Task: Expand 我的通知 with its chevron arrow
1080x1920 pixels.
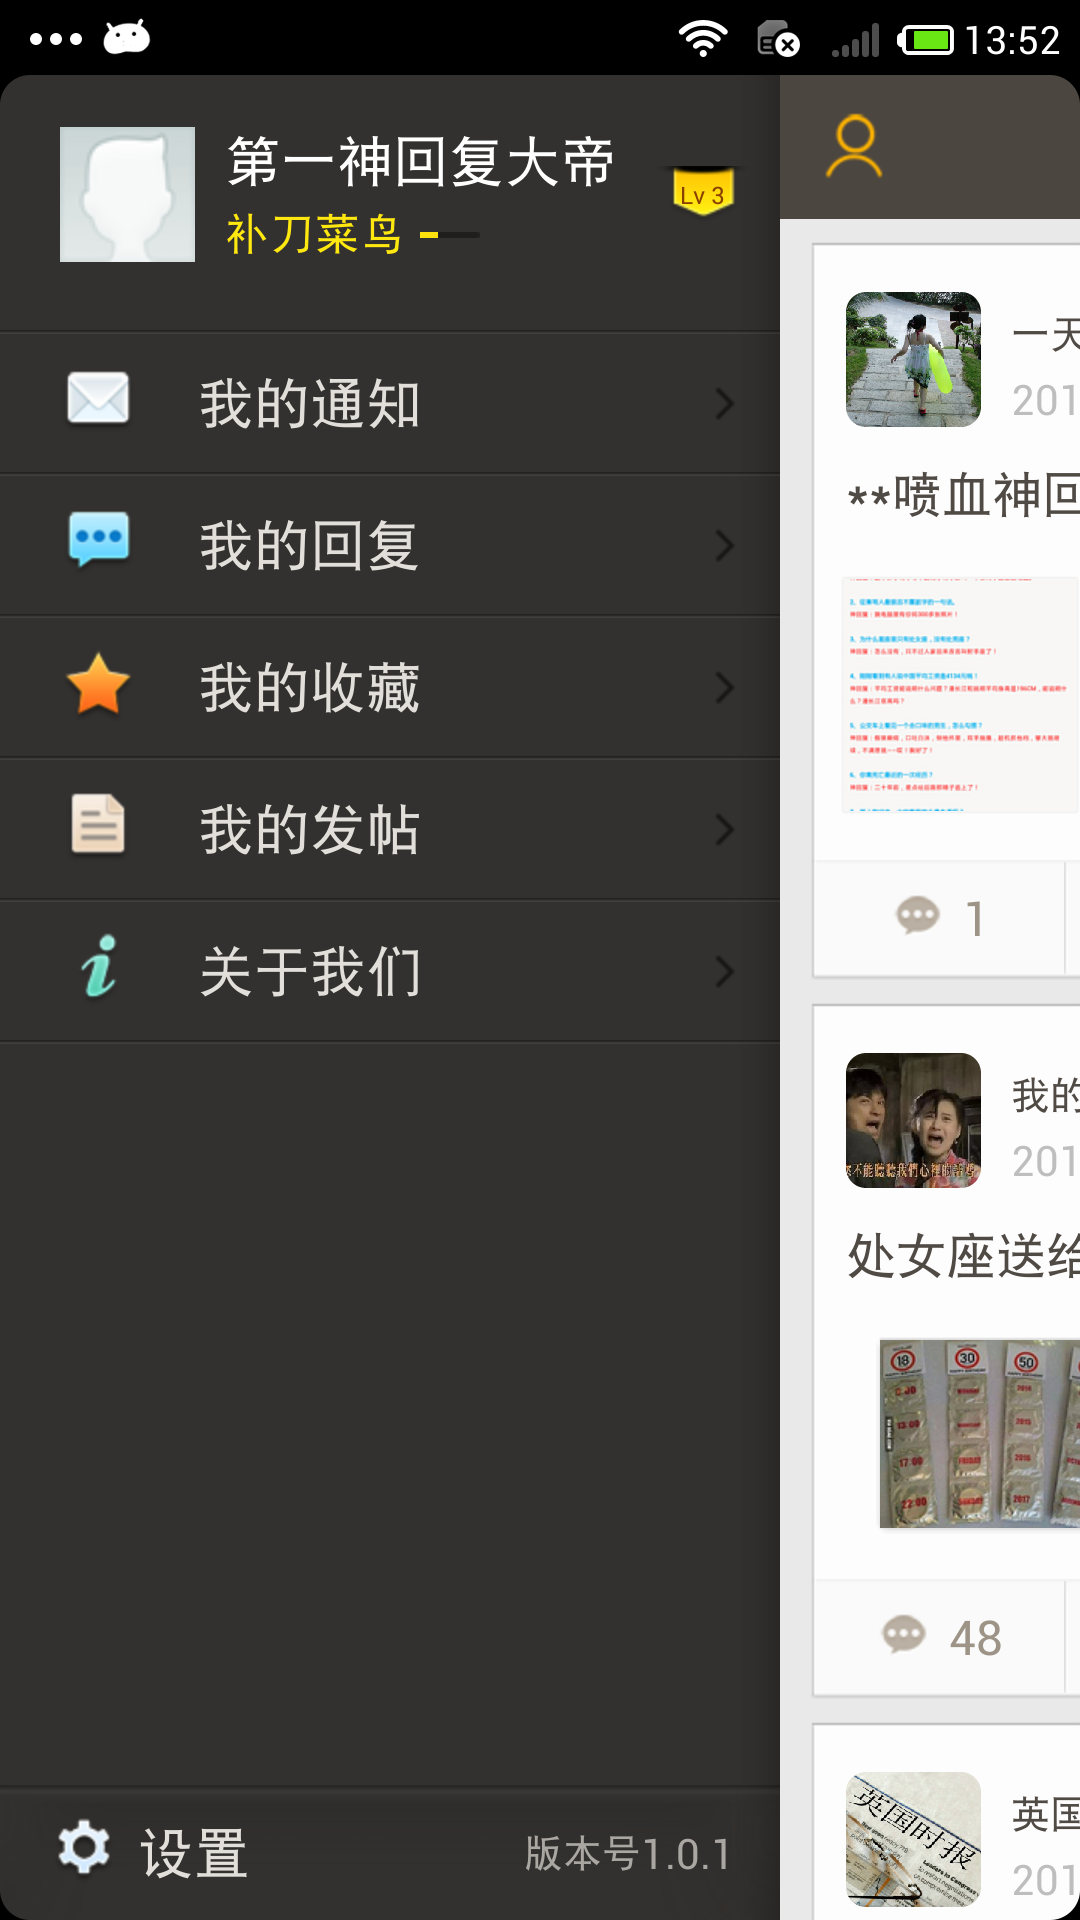Action: [x=725, y=404]
